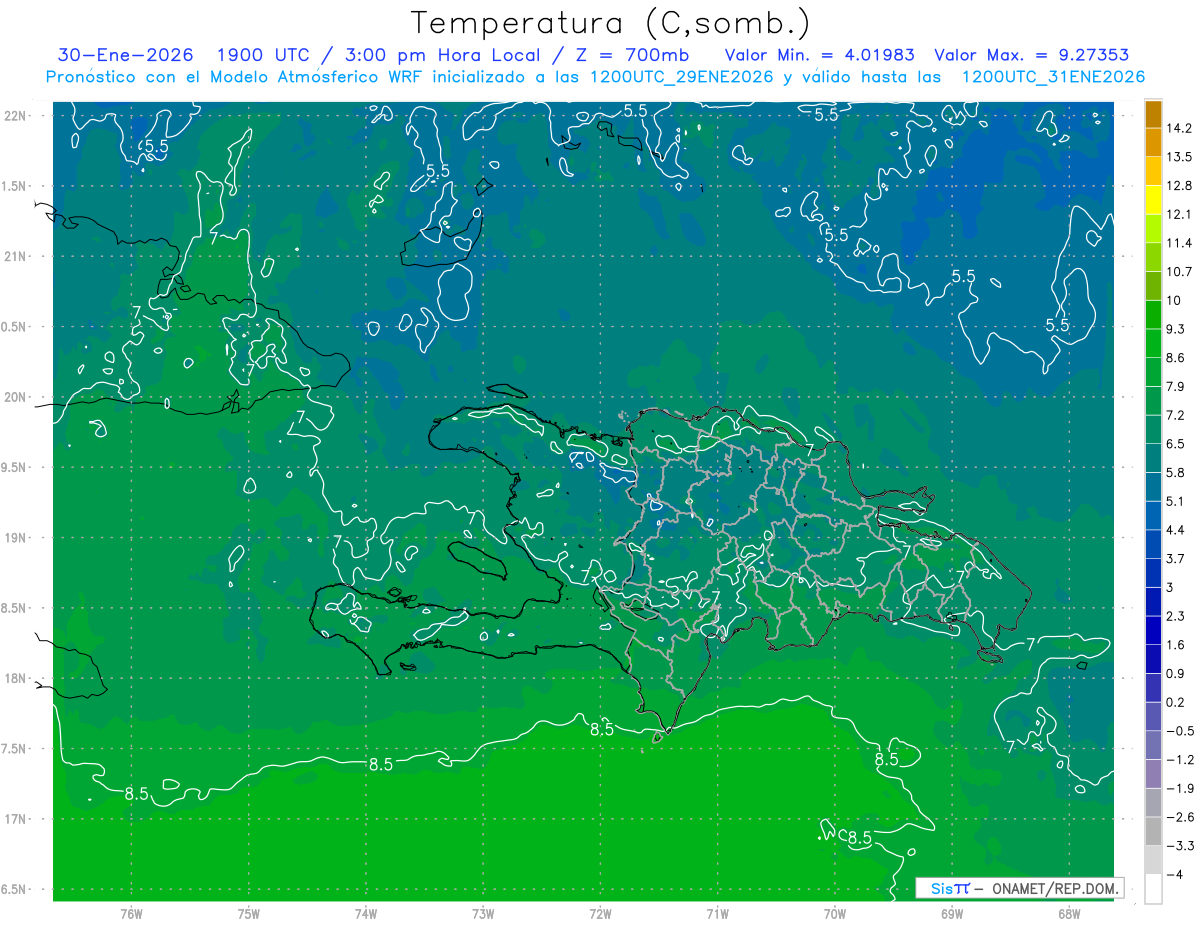The image size is (1200, 927).
Task: Click the 1200UTC_31ENE2026 validity text
Action: (1053, 77)
